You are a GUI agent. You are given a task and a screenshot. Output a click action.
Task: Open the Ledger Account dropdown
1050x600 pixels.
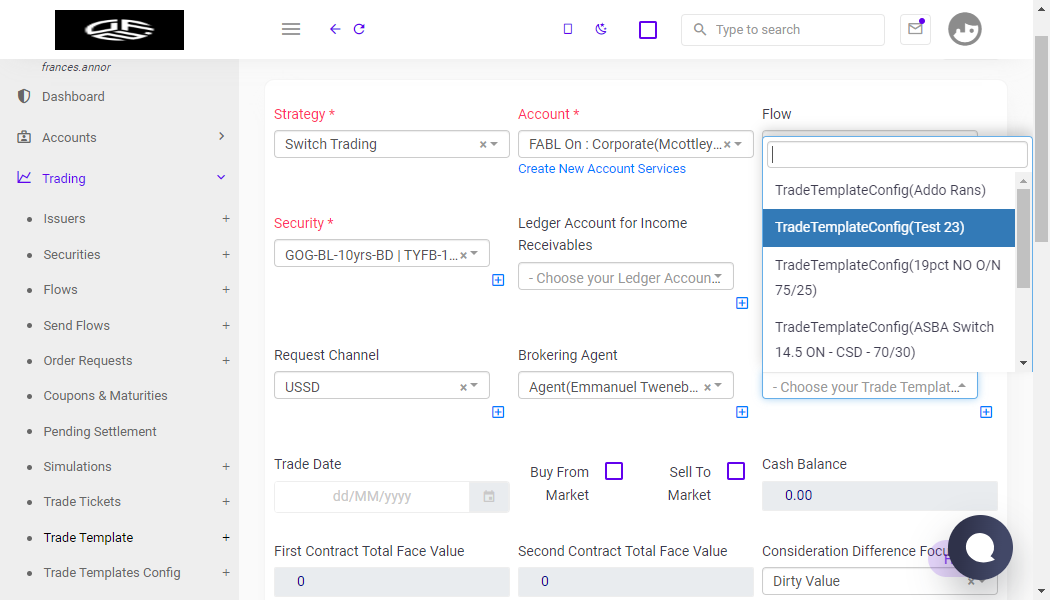tap(625, 277)
